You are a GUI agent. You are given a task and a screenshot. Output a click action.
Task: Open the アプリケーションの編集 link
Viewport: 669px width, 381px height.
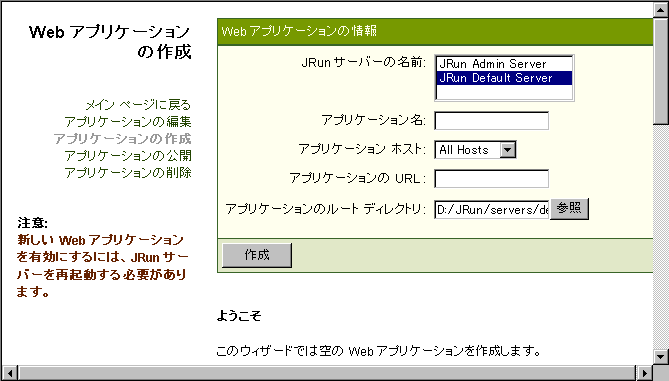(x=128, y=122)
